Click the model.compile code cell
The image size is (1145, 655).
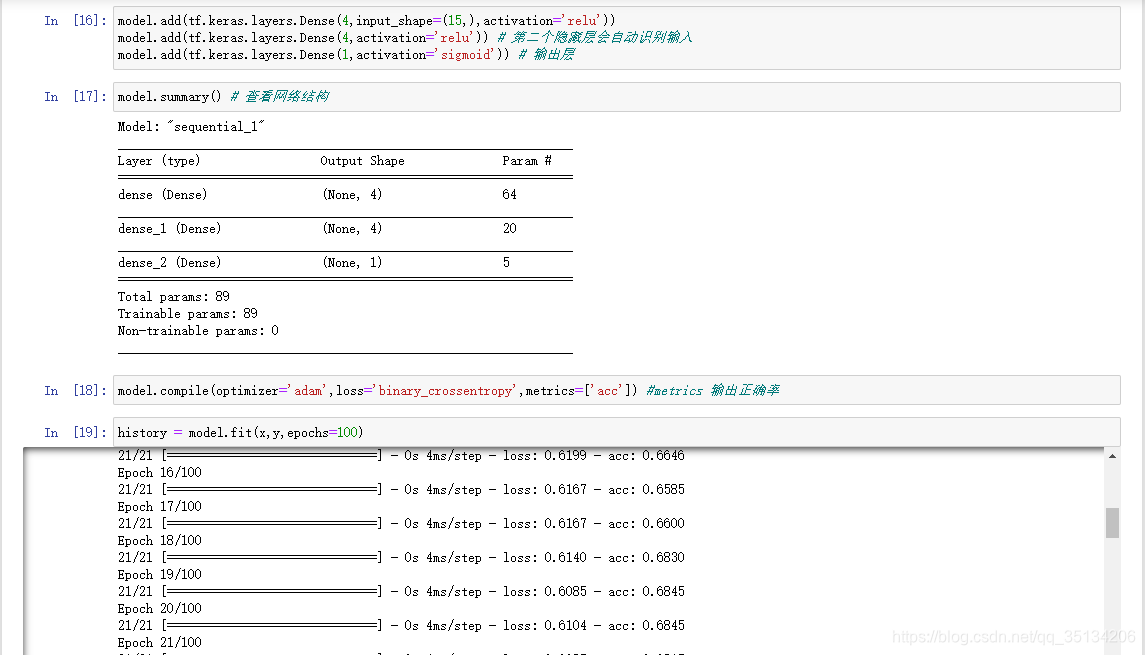point(616,390)
